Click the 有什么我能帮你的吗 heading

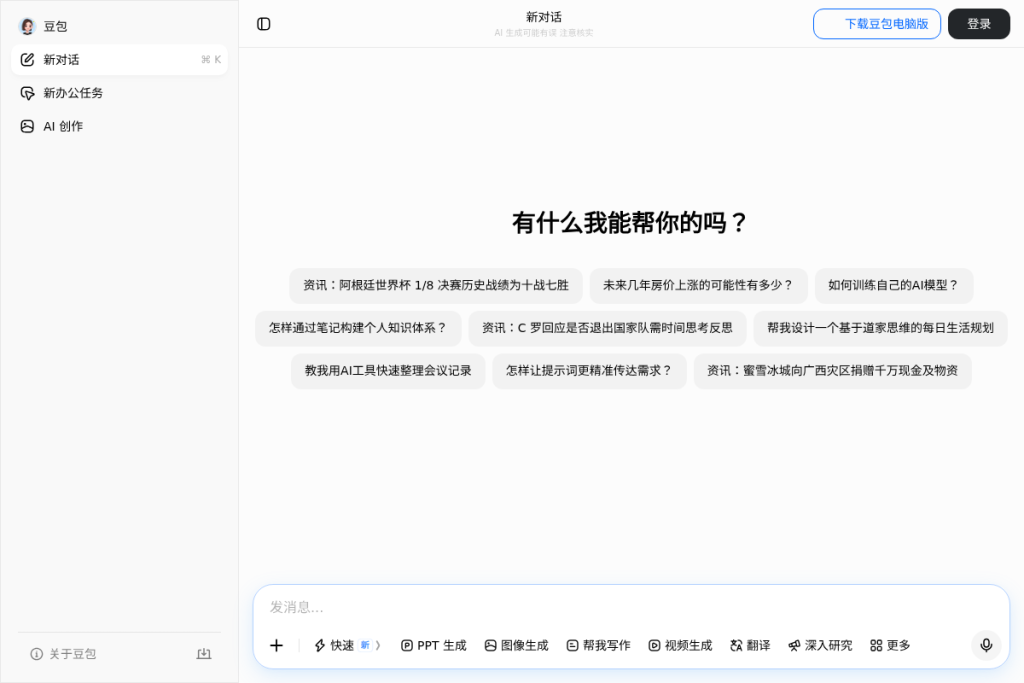click(x=630, y=223)
